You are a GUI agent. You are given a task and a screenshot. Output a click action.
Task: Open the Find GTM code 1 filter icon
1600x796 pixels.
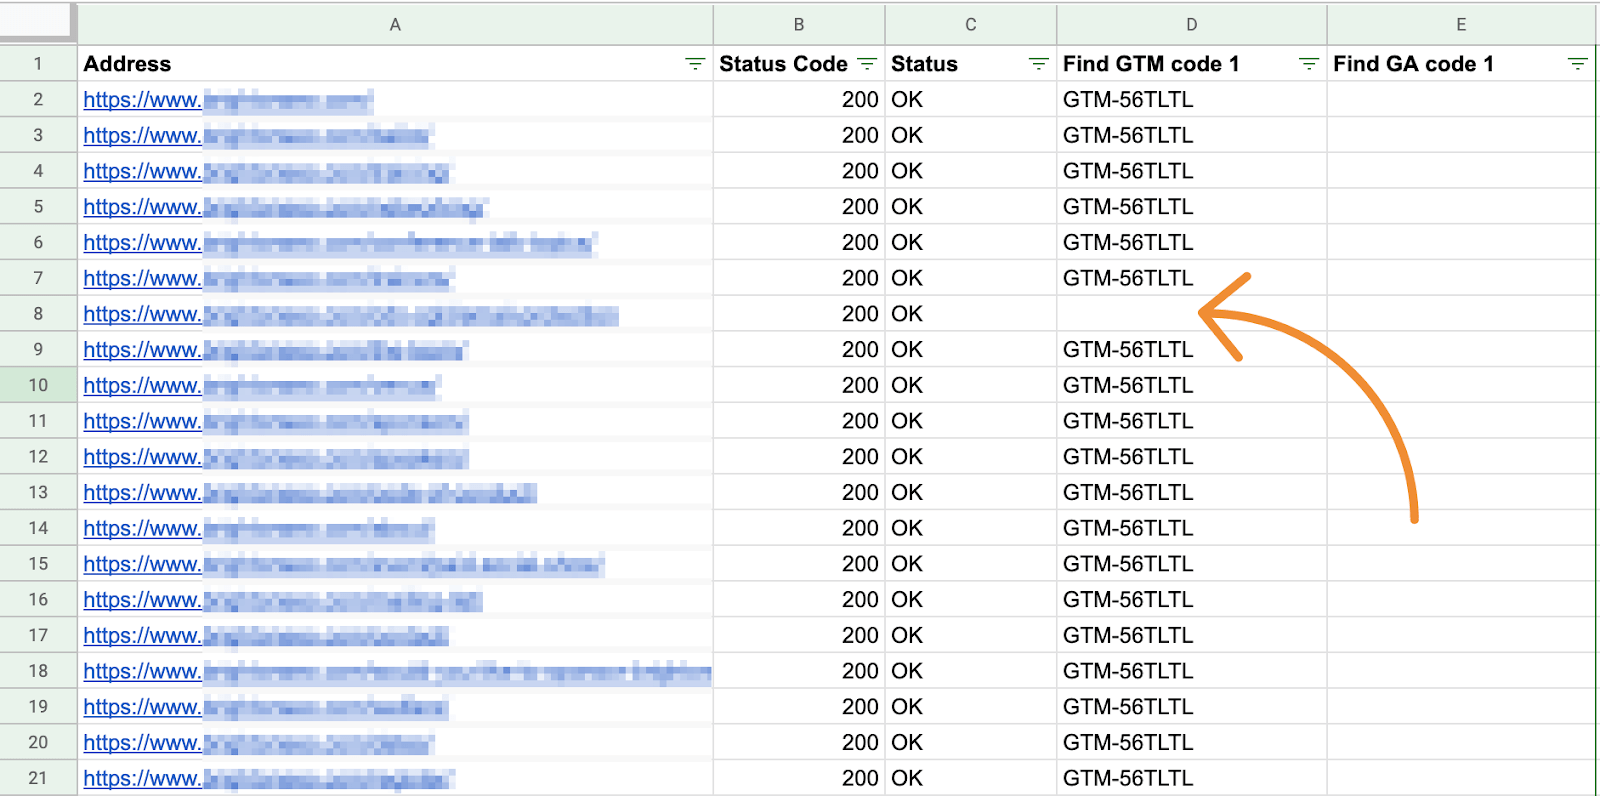1308,64
